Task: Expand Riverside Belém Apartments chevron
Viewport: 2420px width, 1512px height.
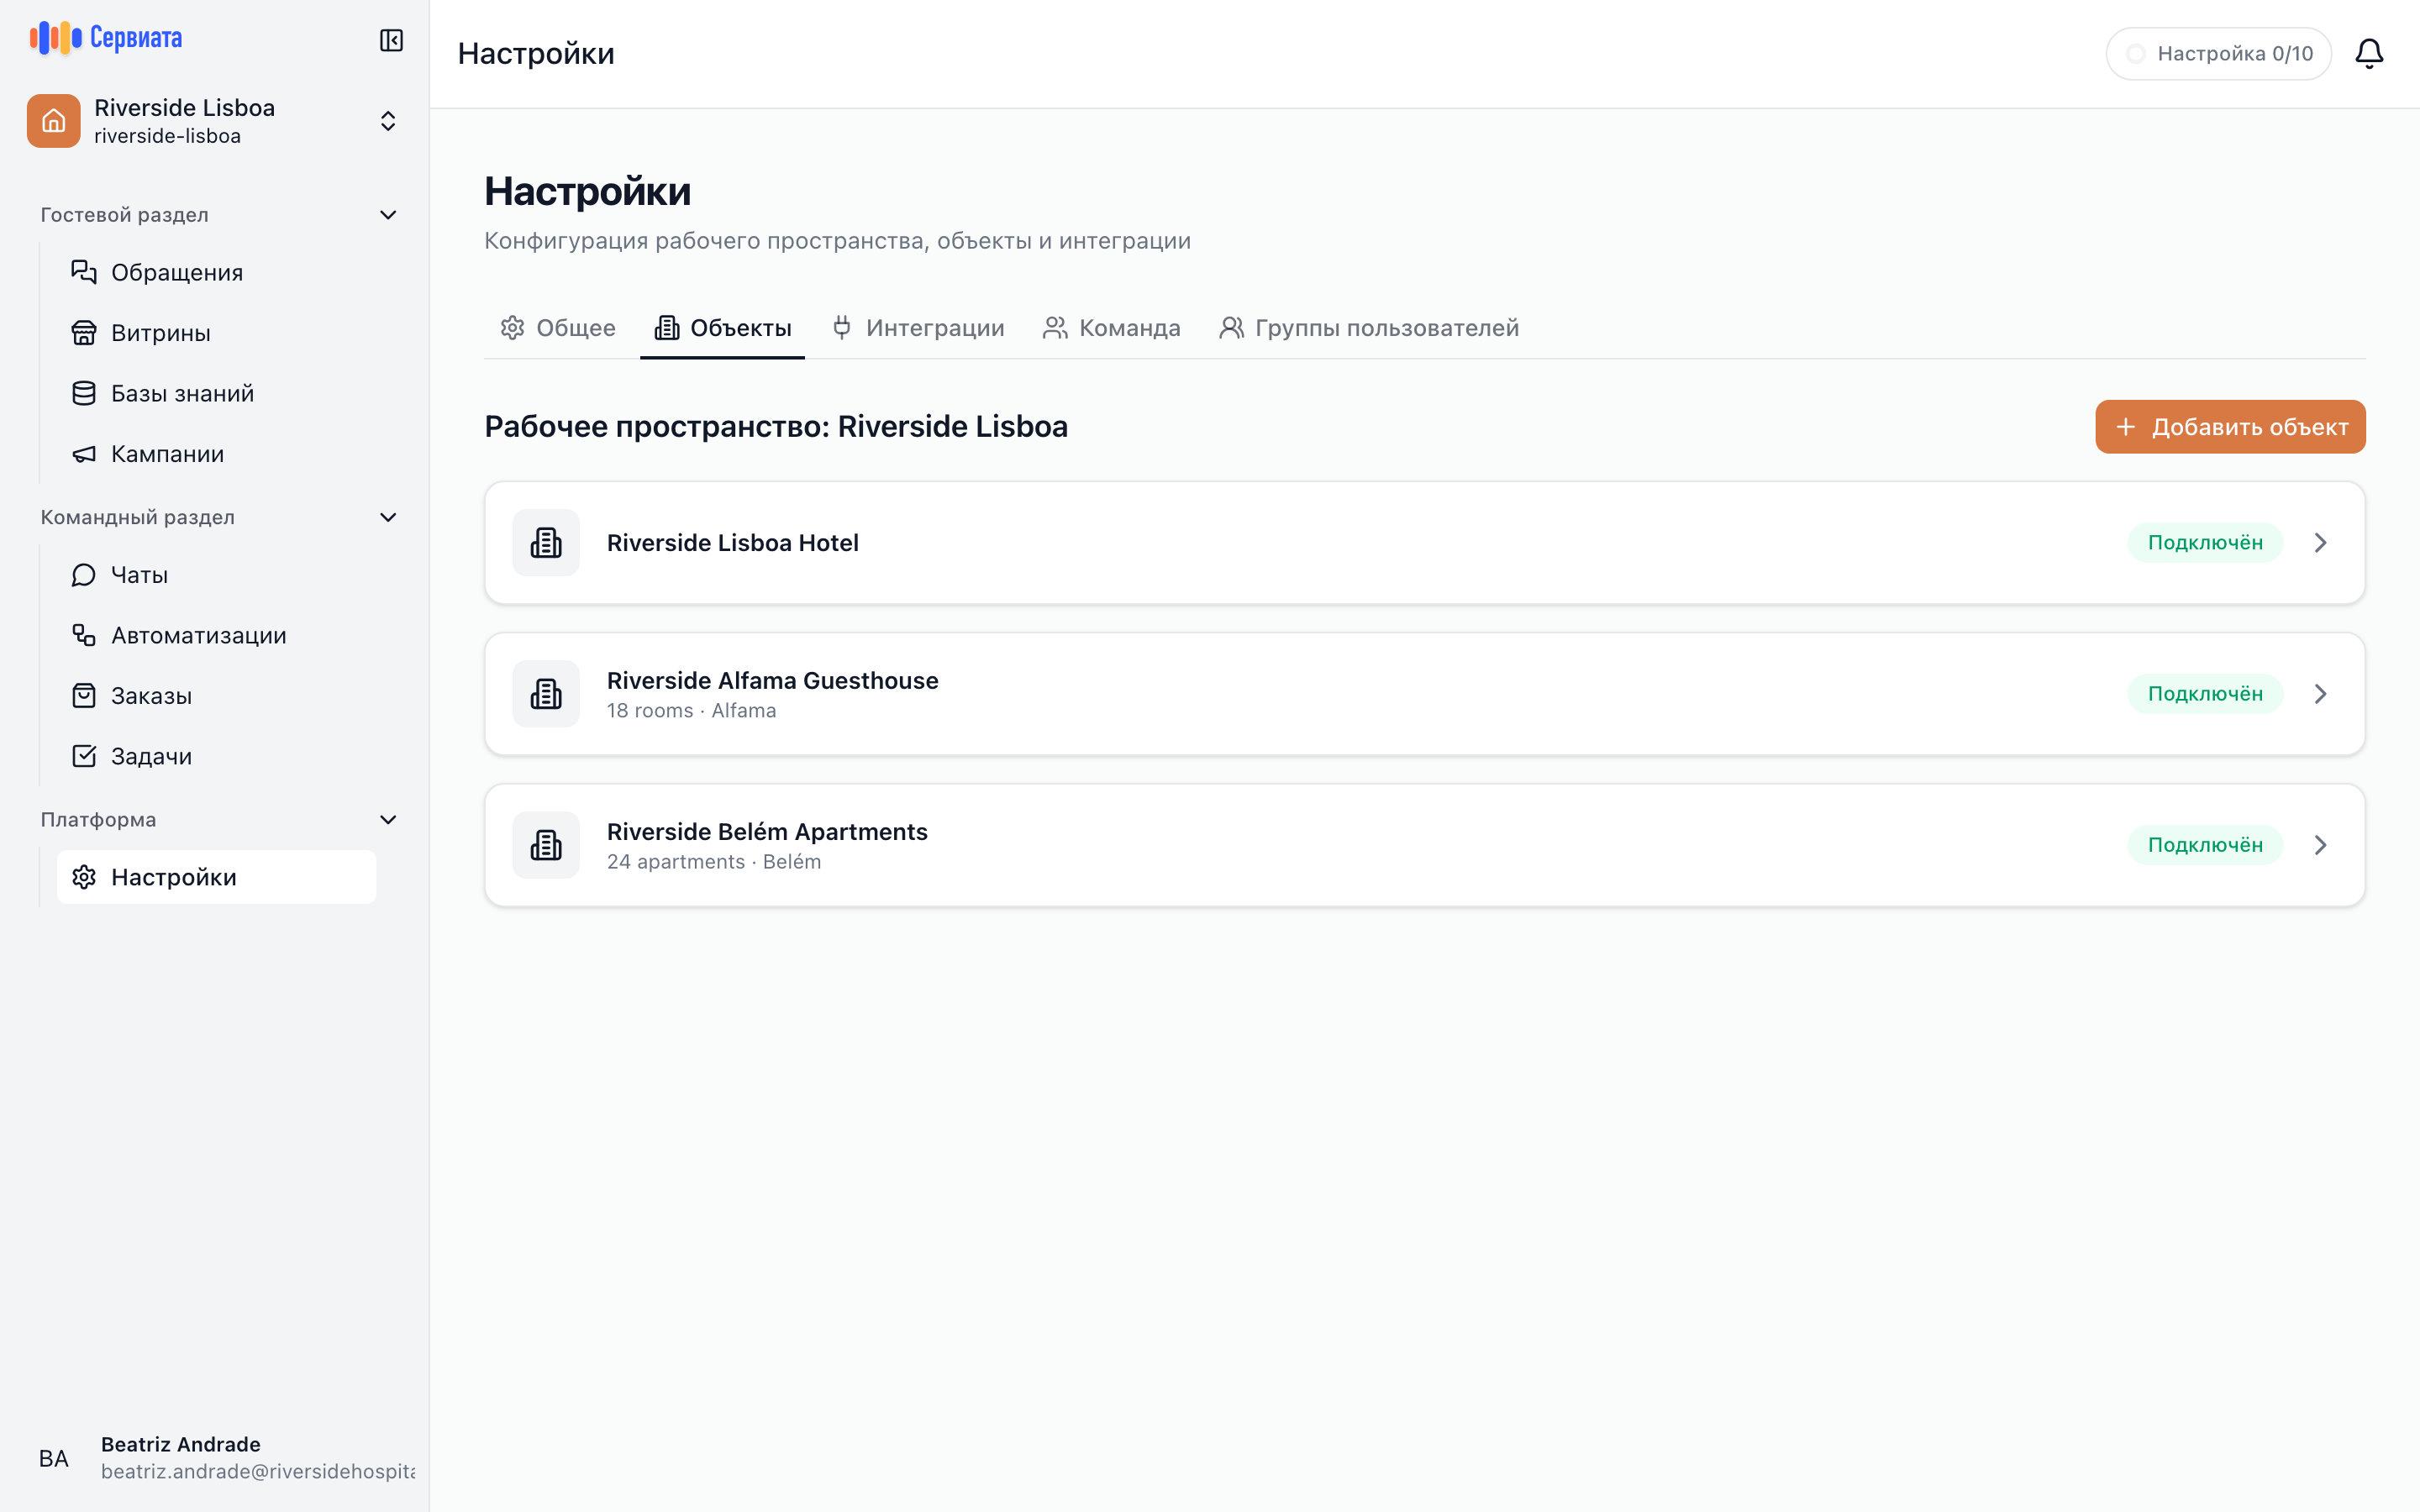Action: coord(2321,845)
